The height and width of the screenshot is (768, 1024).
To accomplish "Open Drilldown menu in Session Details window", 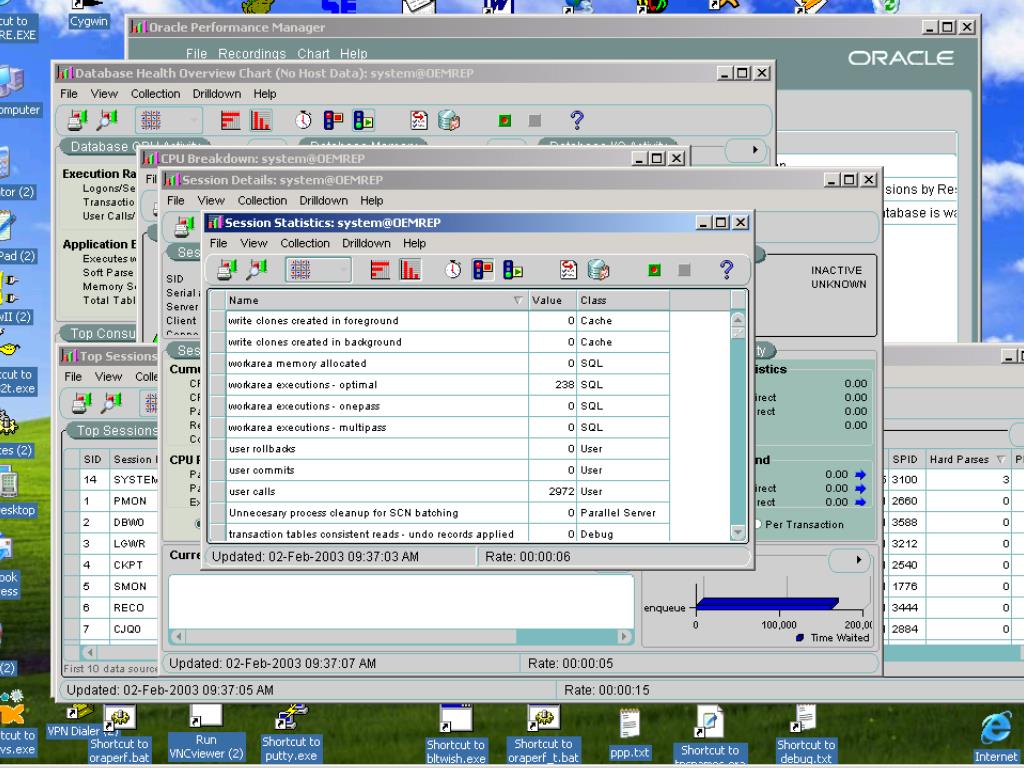I will pyautogui.click(x=323, y=200).
